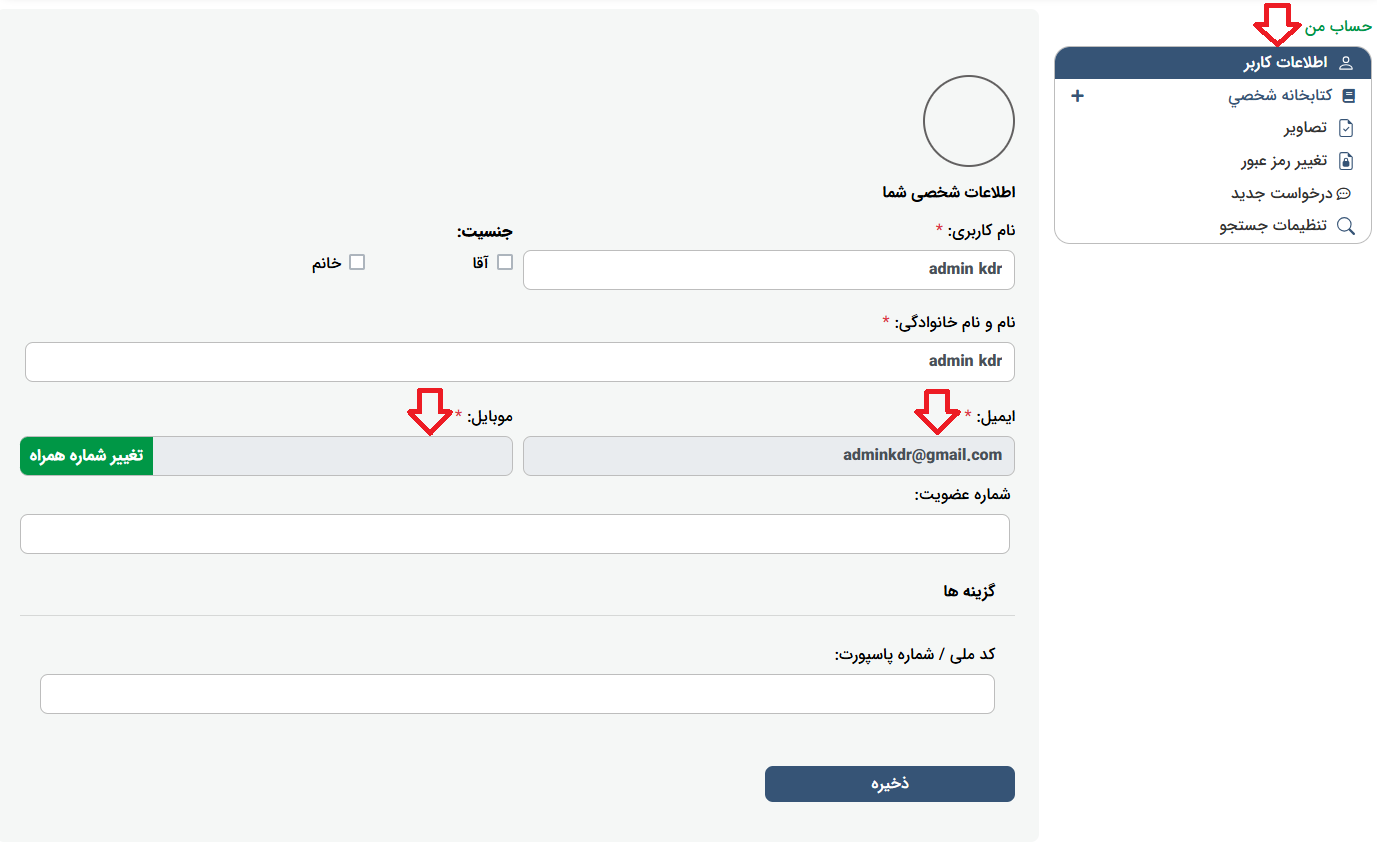Open تغيير رمز عبور menu entry

[x=1284, y=161]
